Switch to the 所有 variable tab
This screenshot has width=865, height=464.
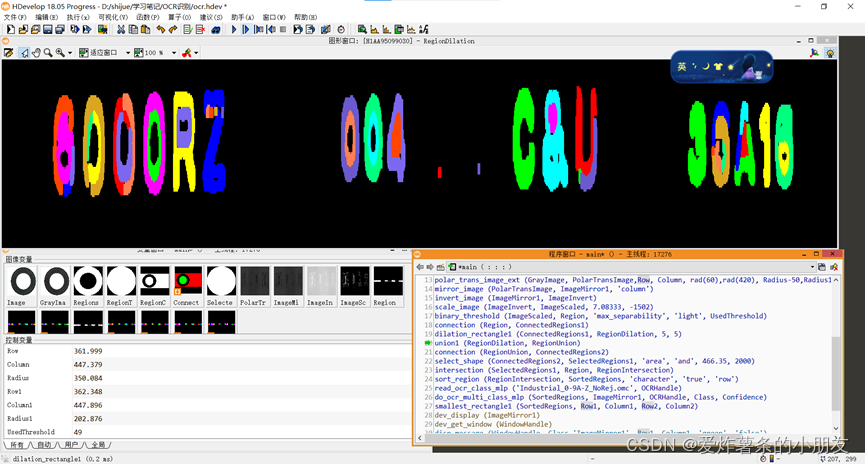[x=17, y=445]
